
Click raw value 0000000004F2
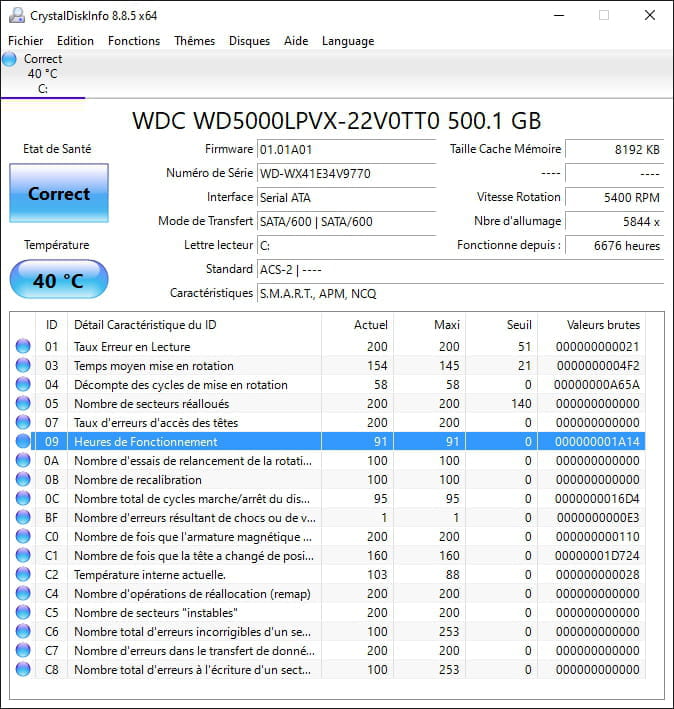[x=598, y=365]
